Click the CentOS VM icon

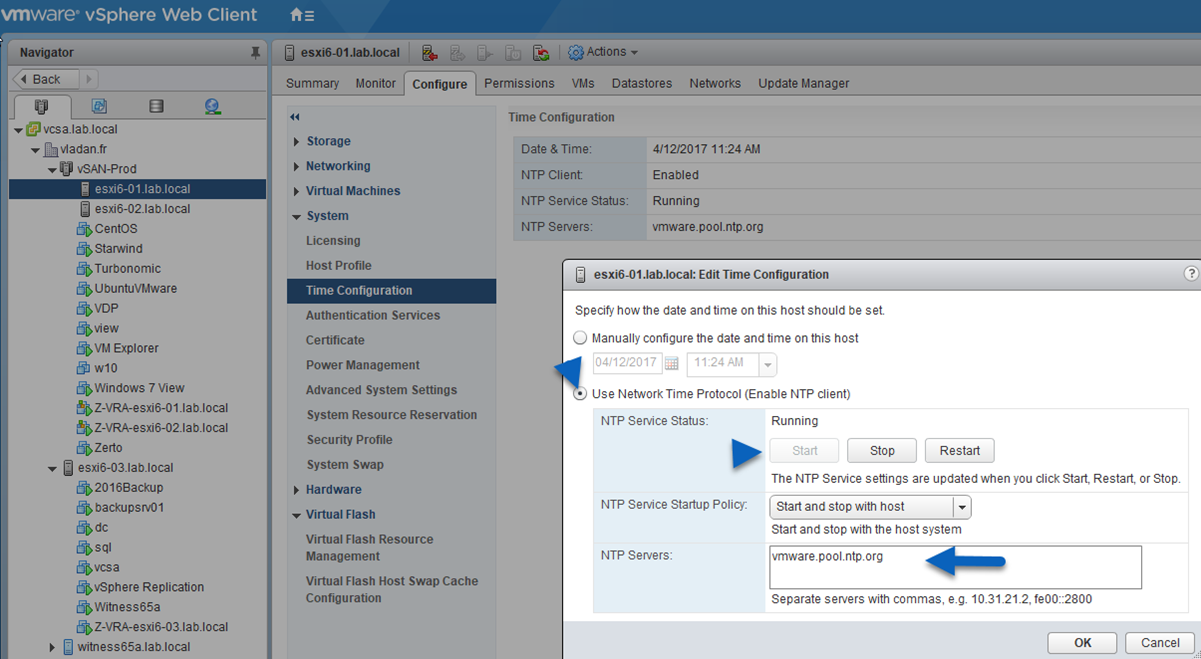84,229
